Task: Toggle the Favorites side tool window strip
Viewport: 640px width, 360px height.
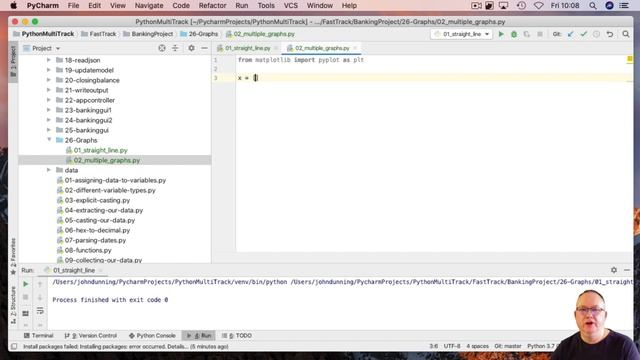Action: tap(13, 256)
